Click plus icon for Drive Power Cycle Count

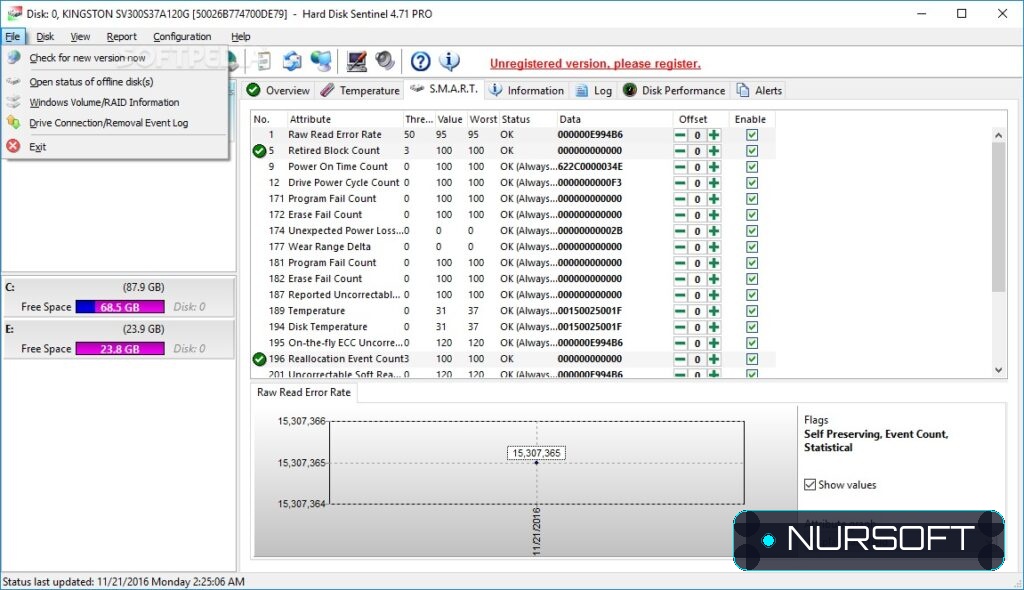point(714,183)
